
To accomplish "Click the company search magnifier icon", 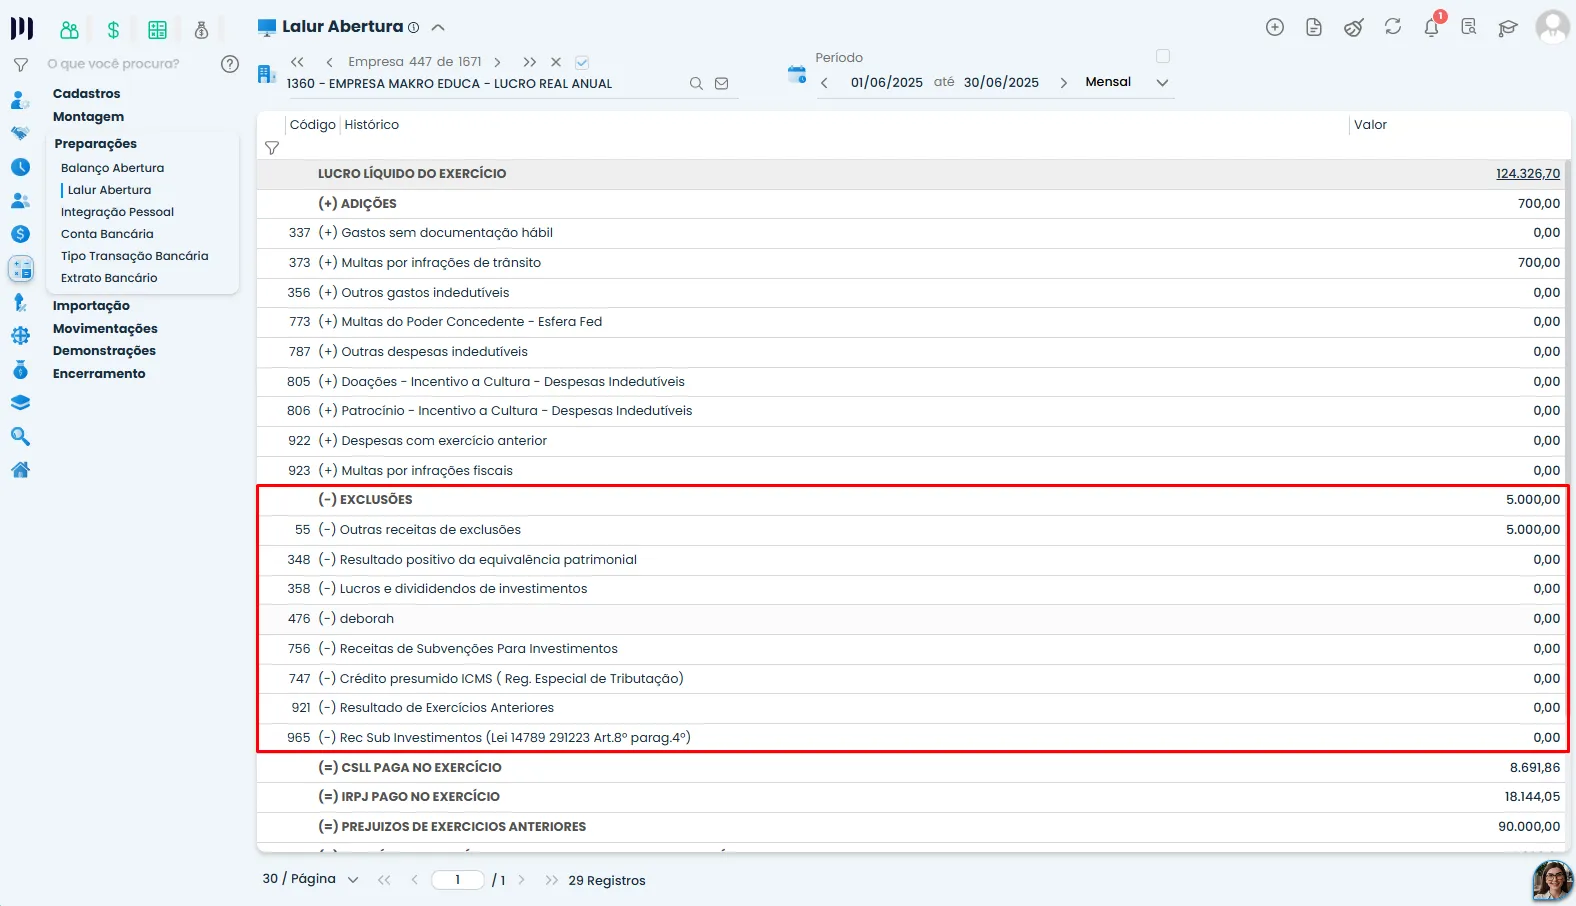I will tap(696, 84).
